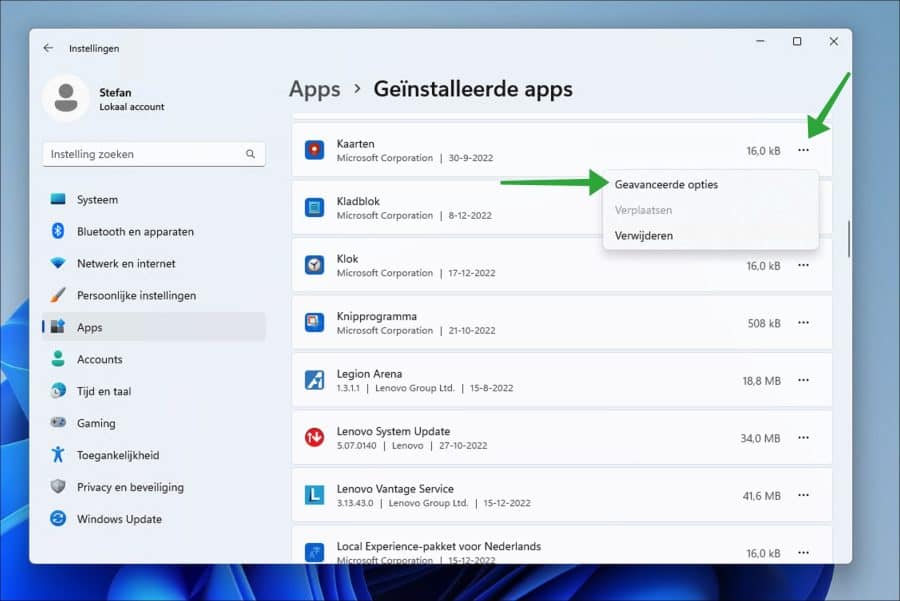Click the Gaming controller icon
Screen dimensions: 900x601
[58, 422]
